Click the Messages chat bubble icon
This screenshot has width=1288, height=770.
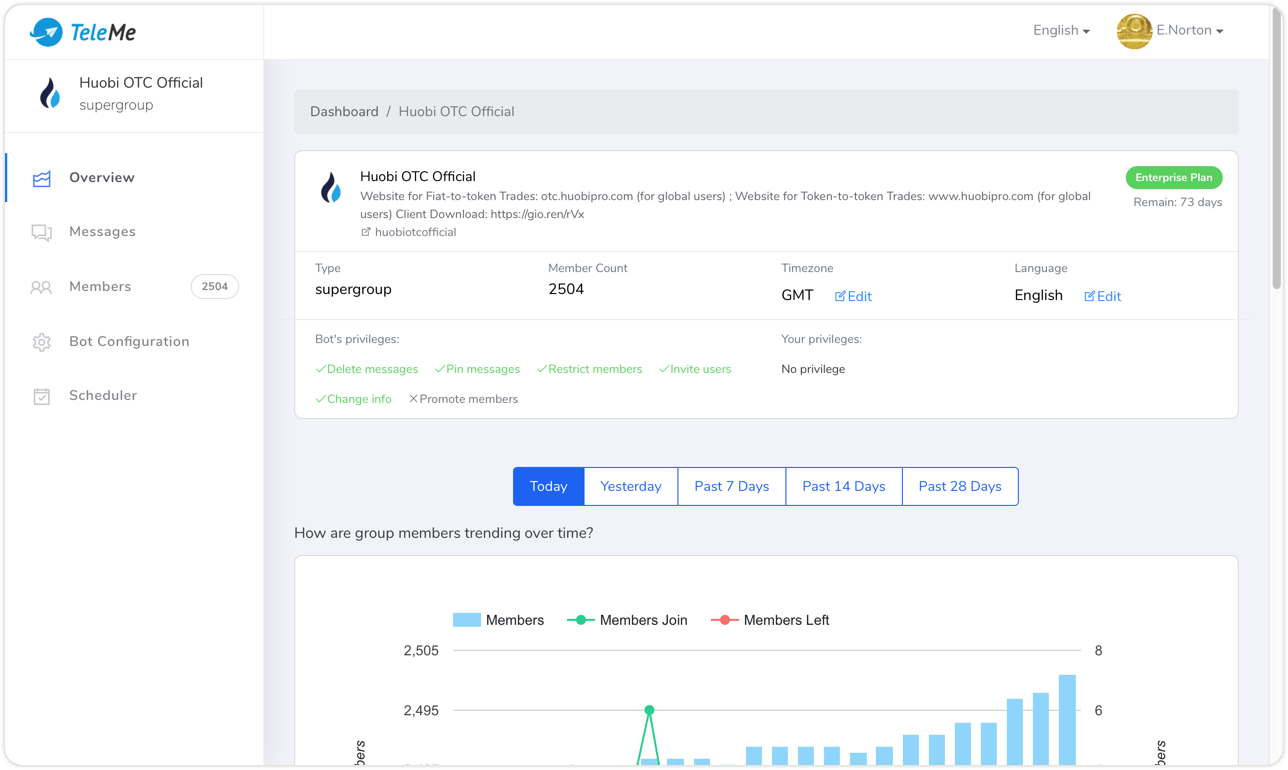(x=41, y=233)
